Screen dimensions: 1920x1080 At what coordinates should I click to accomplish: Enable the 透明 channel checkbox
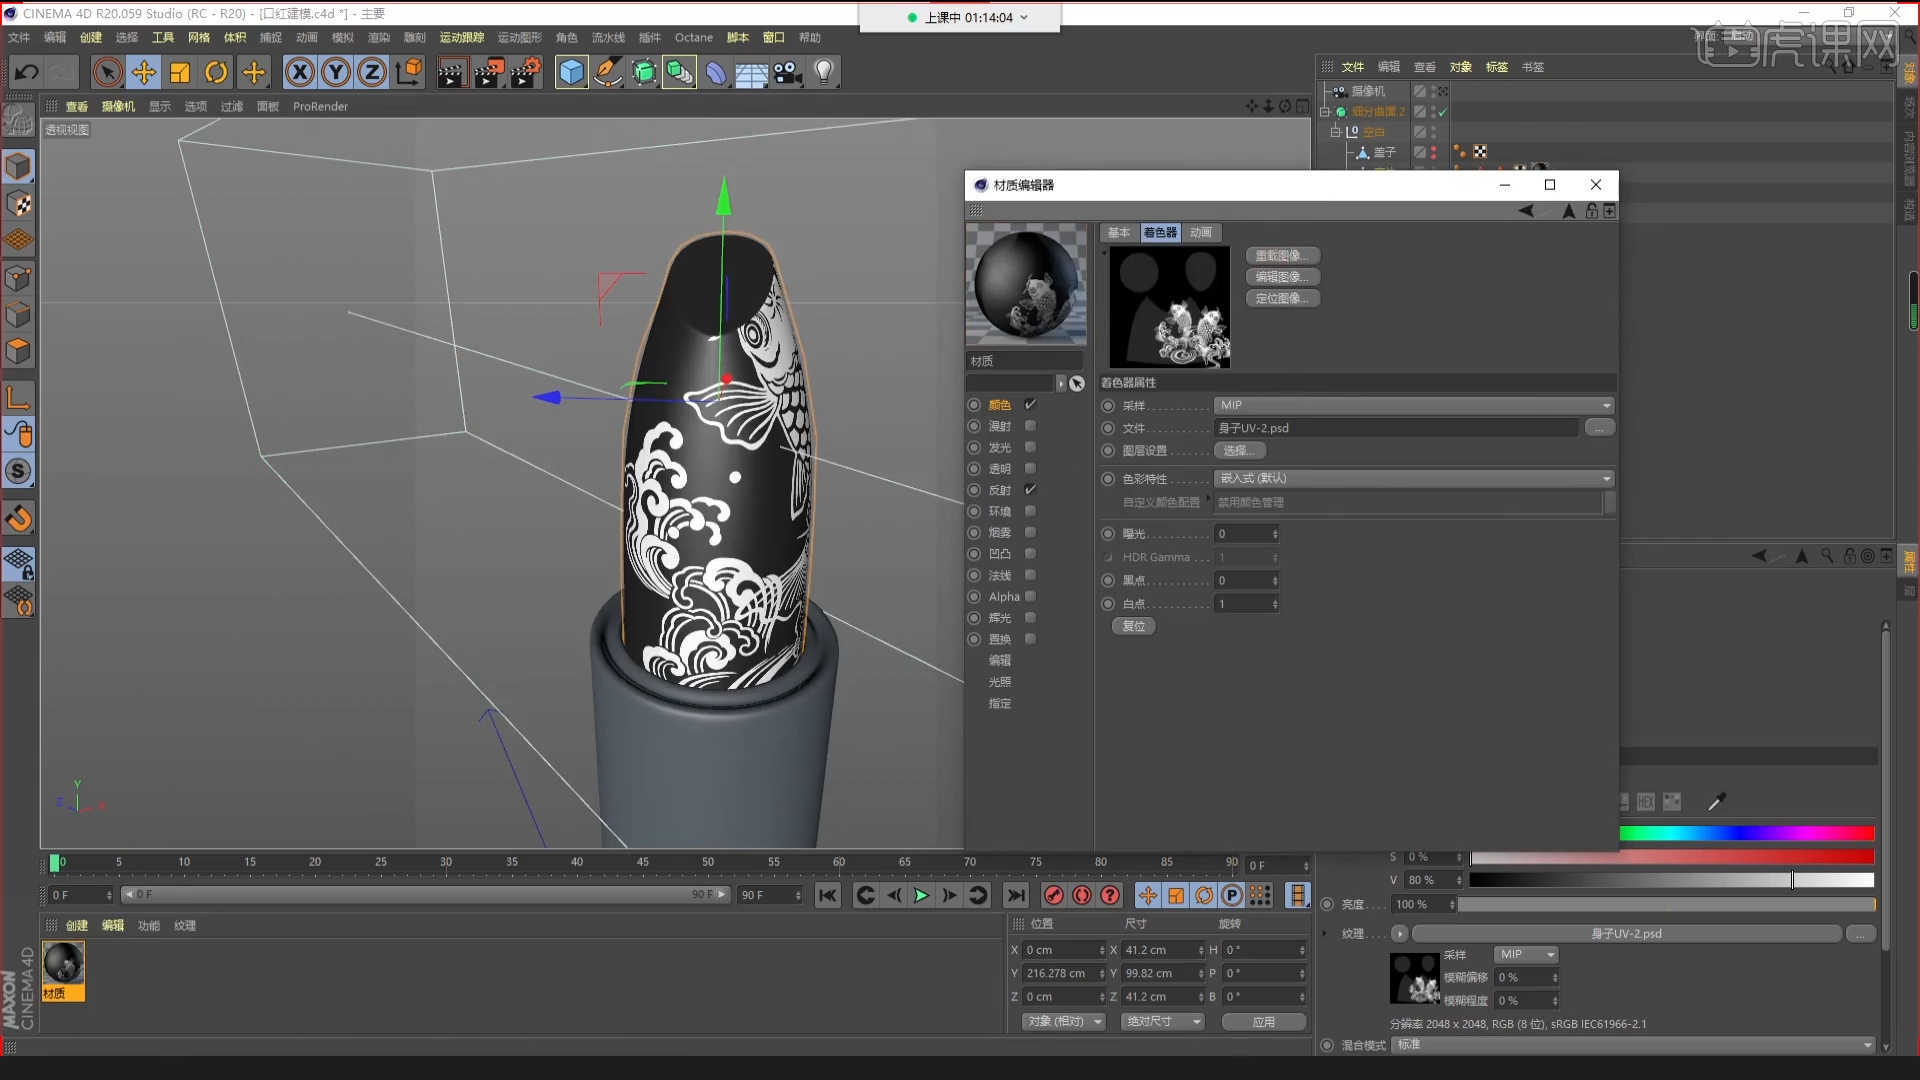tap(1030, 468)
